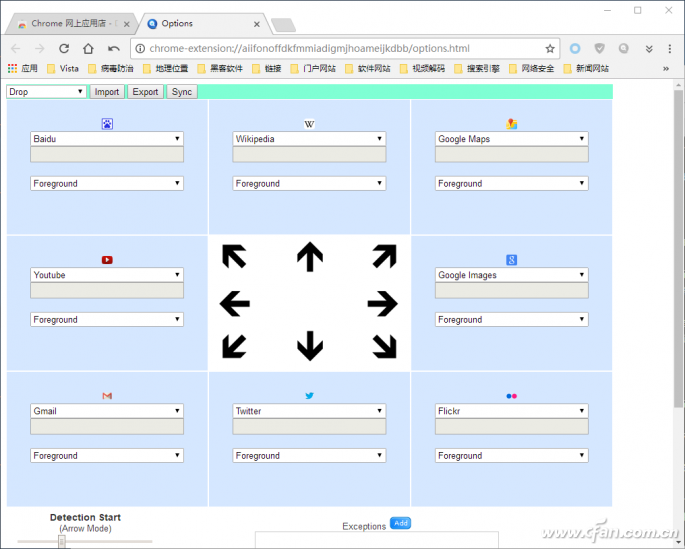Open Foreground dropdown under Google Images
Viewport: 685px width, 549px height.
click(512, 320)
